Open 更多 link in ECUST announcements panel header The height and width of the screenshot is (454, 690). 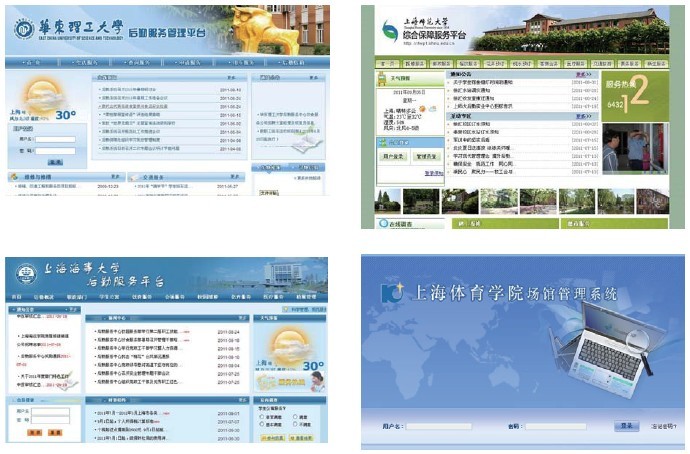point(231,76)
